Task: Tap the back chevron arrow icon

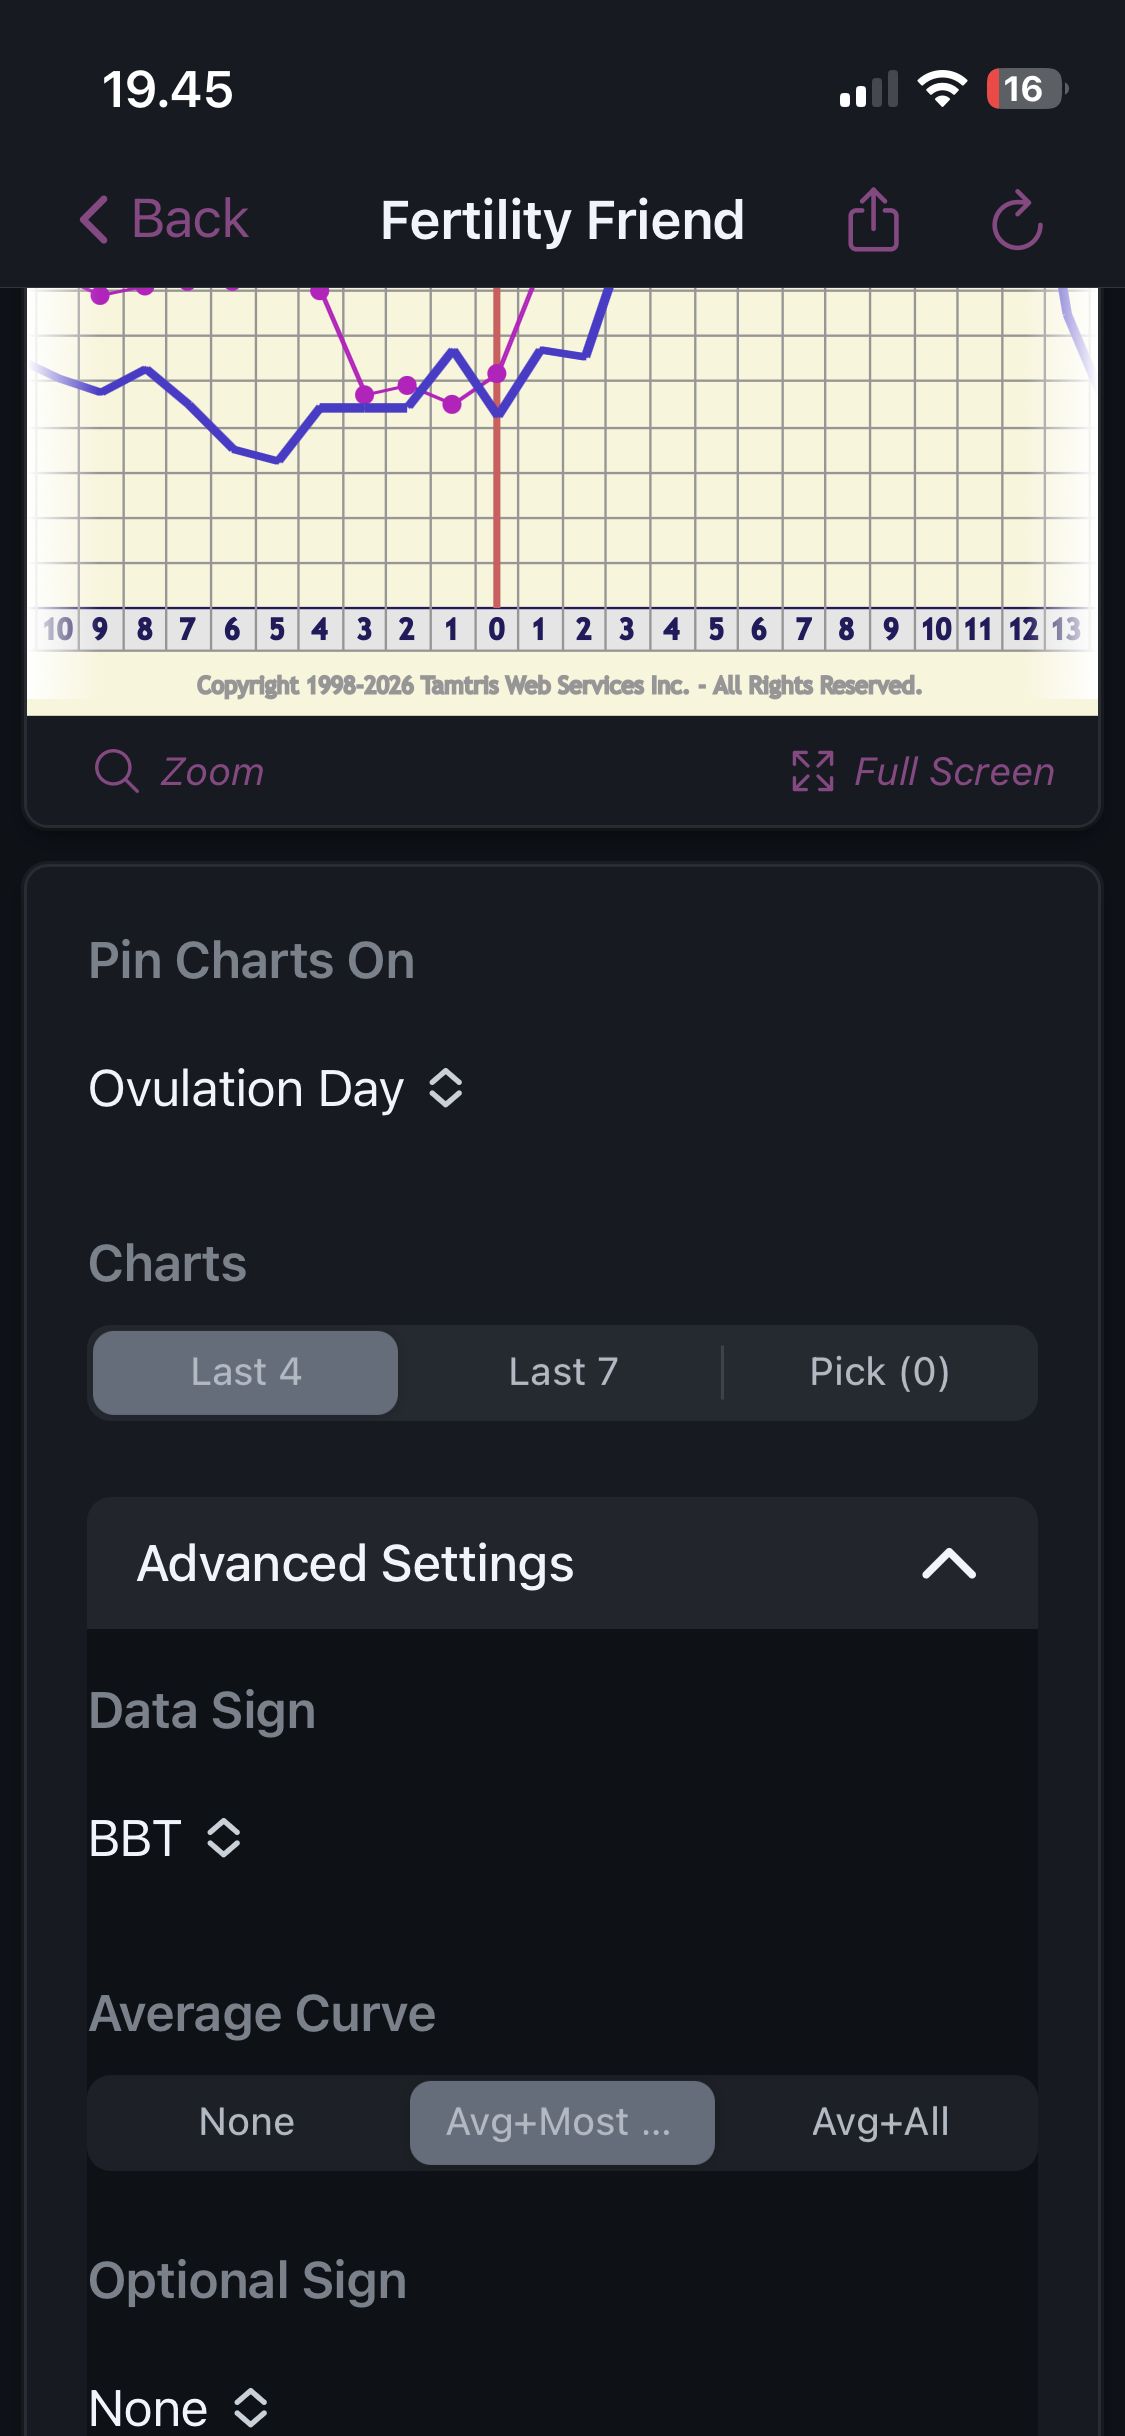Action: tap(94, 219)
